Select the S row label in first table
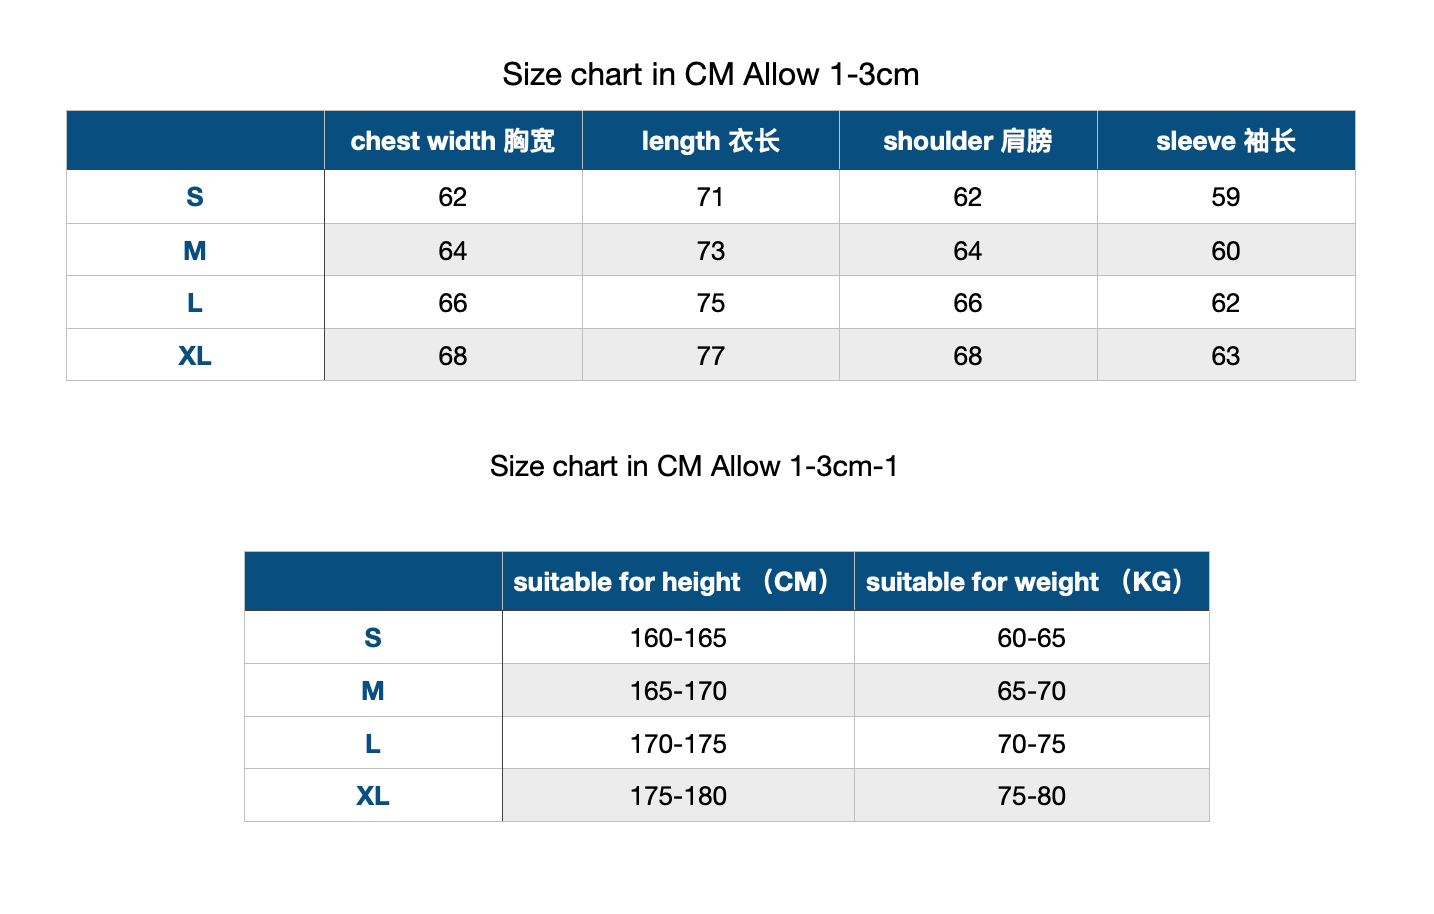 pos(195,197)
